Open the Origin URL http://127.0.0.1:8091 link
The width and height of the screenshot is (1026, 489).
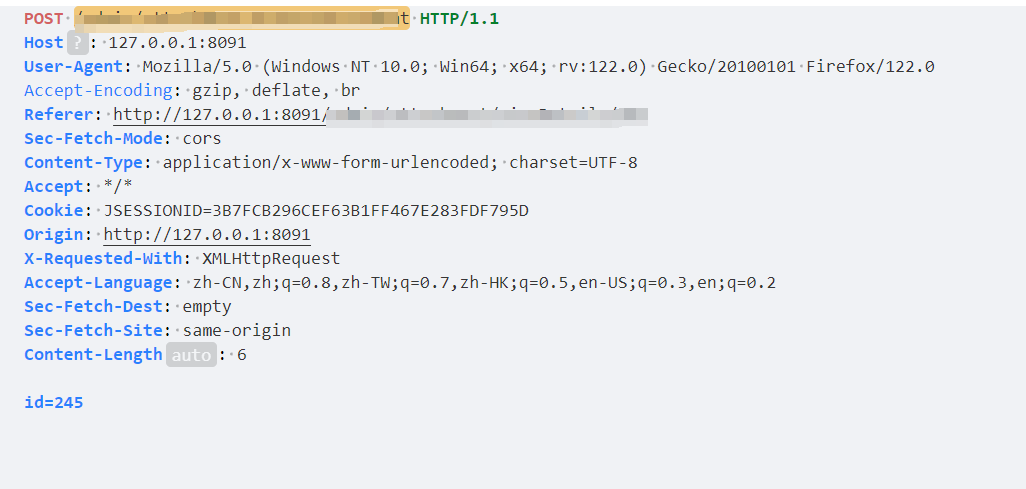pos(207,235)
